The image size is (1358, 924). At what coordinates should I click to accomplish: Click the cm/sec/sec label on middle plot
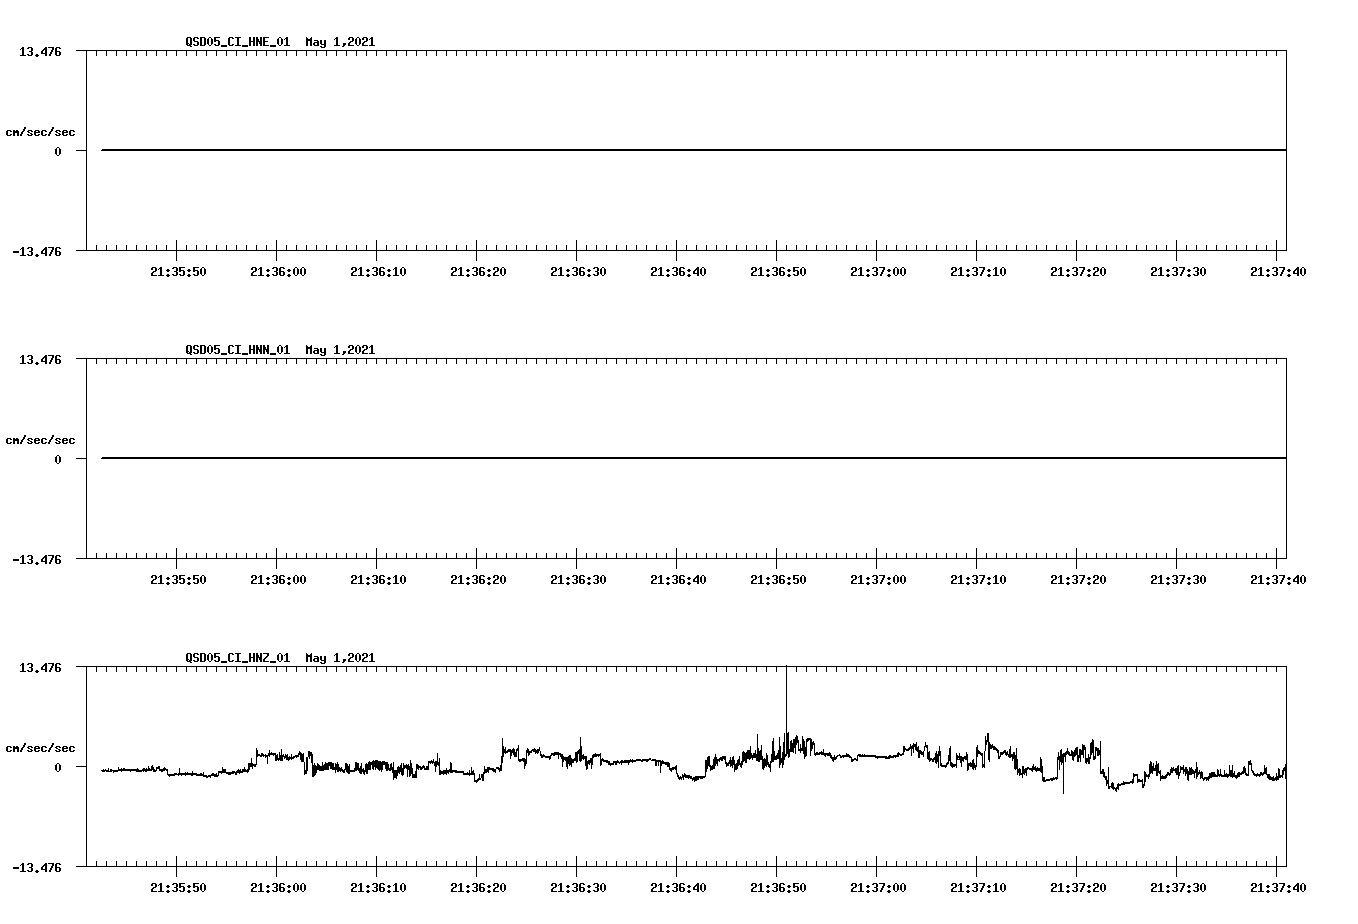point(41,439)
